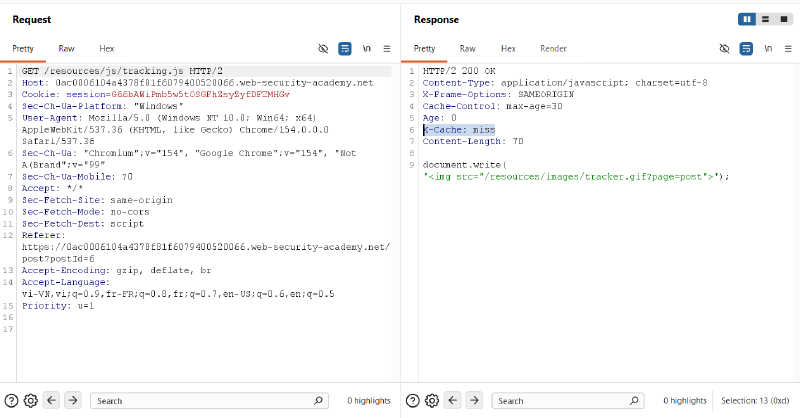
Task: Click highlighted X-Cache: miss header
Action: click(x=459, y=130)
